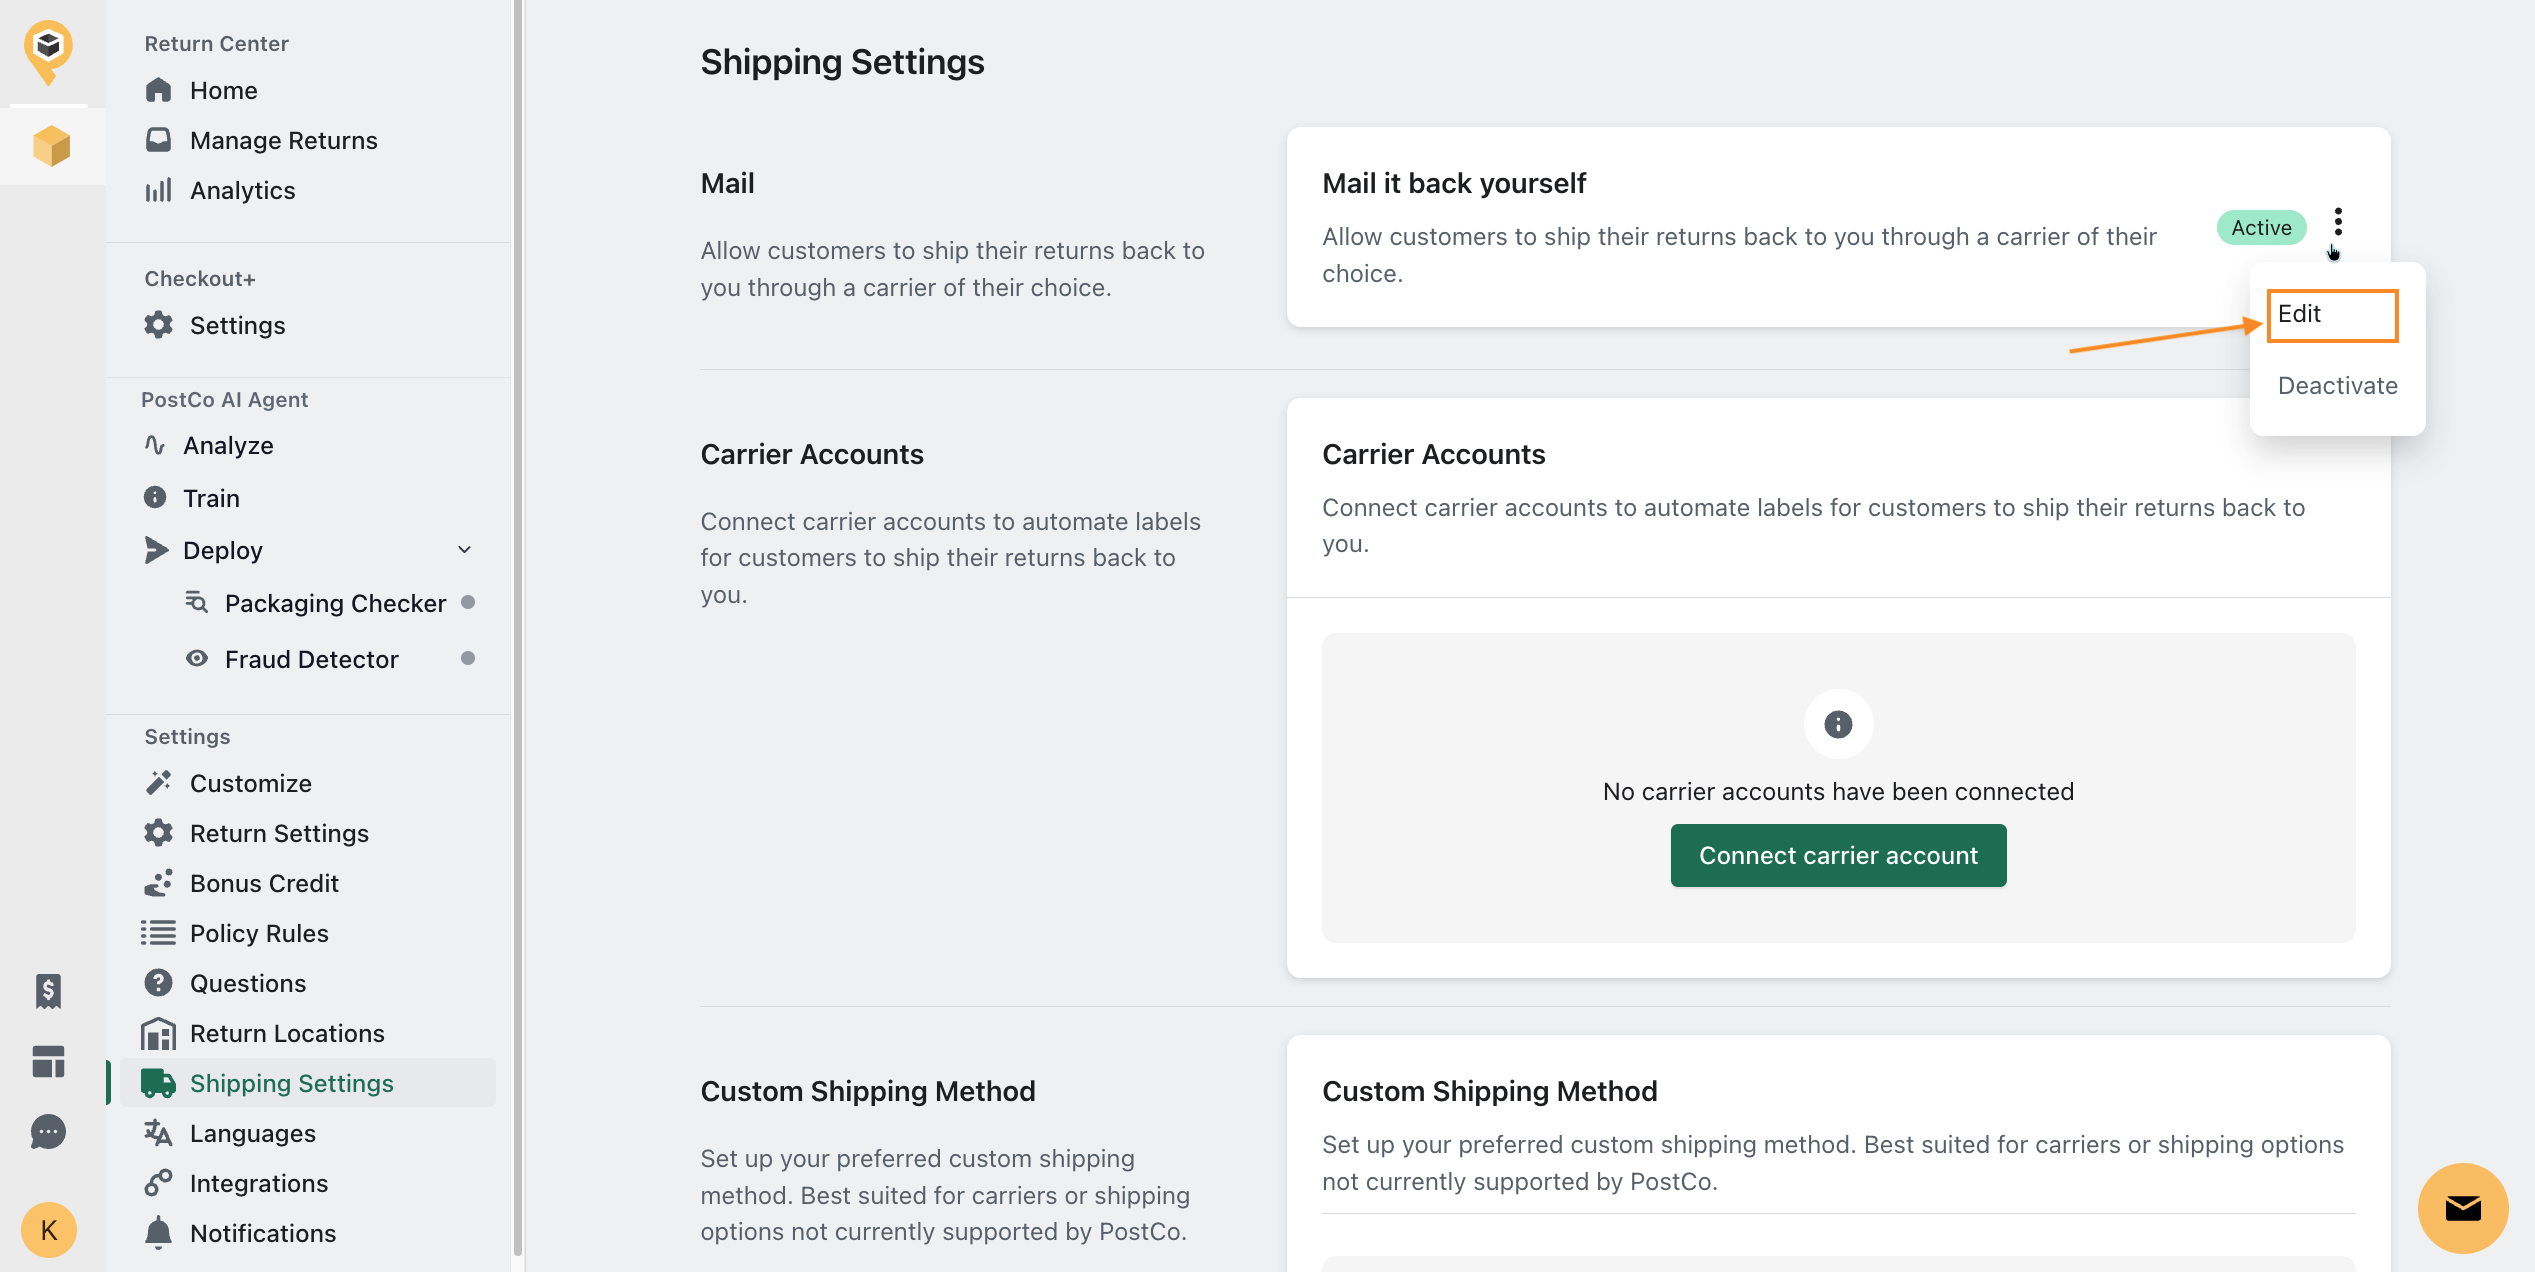Go to Manage Returns page

point(283,140)
